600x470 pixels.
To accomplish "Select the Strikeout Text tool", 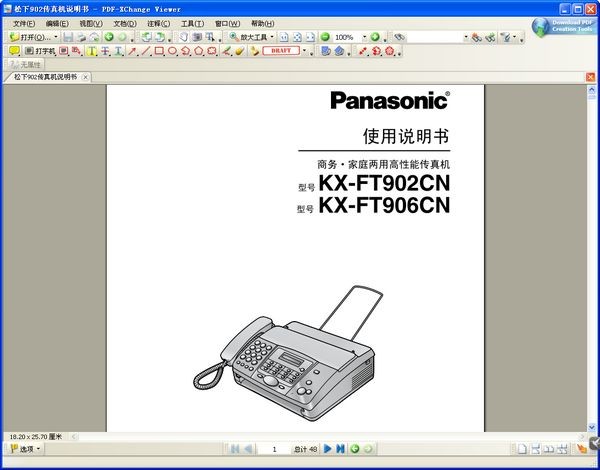I will (x=104, y=51).
